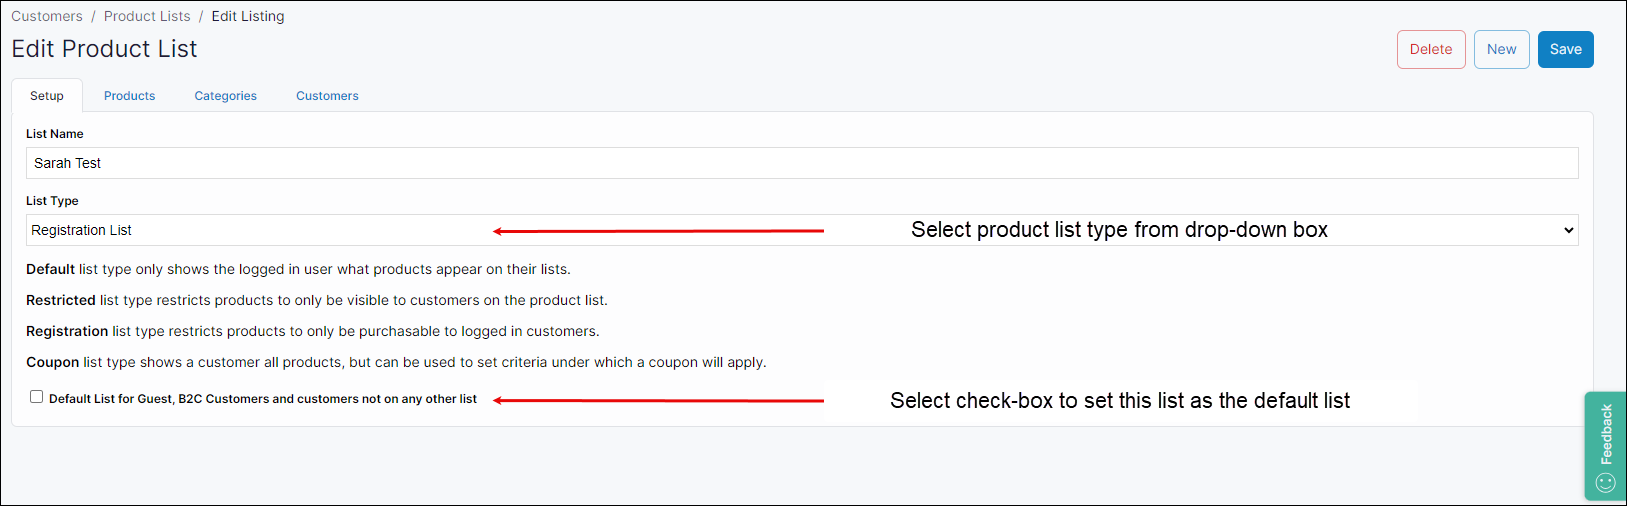The width and height of the screenshot is (1627, 506).
Task: Open the Feedback side panel
Action: tap(1606, 435)
